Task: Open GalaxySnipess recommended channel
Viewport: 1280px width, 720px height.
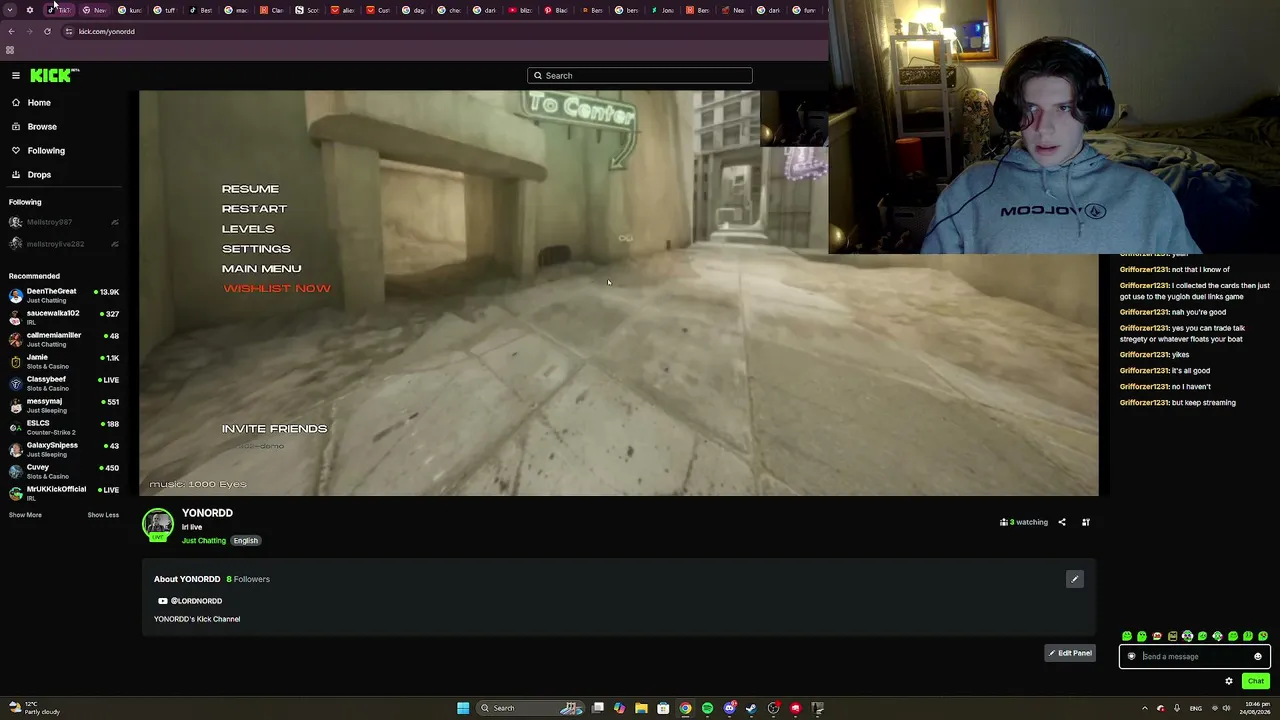Action: click(x=64, y=449)
